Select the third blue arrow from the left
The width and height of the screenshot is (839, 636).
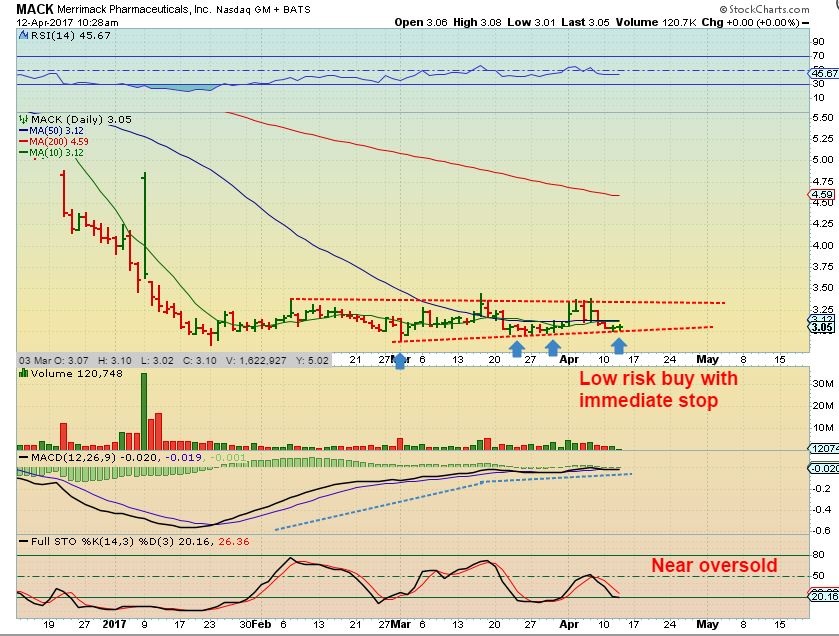pos(553,348)
